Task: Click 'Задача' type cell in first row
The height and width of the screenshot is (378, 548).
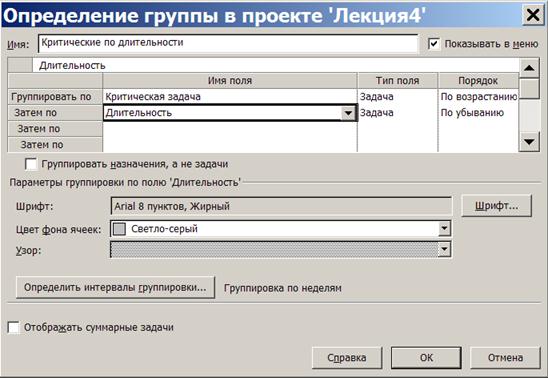Action: pos(397,97)
